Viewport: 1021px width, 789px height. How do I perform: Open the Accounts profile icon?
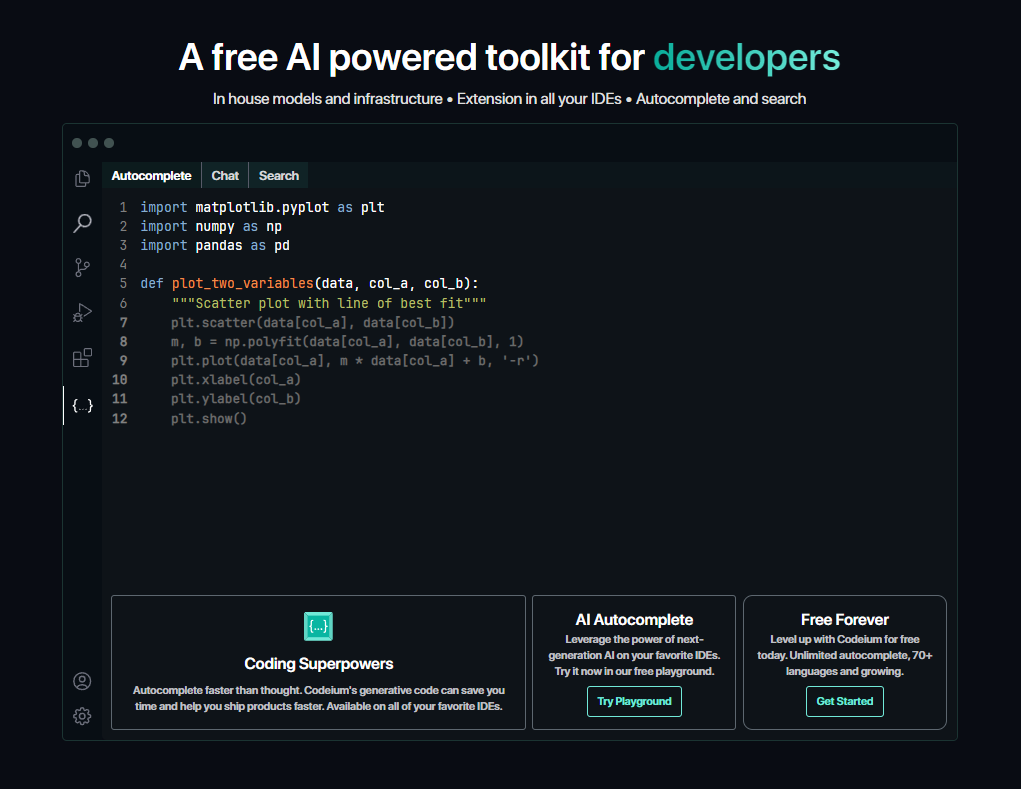82,681
